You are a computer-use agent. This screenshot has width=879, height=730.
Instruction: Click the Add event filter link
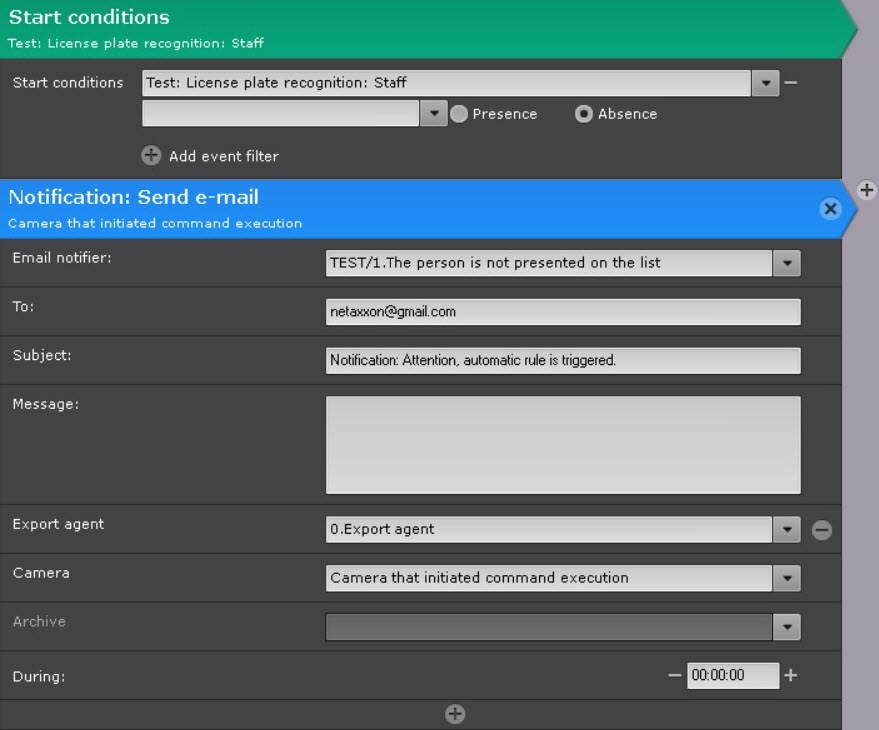223,156
